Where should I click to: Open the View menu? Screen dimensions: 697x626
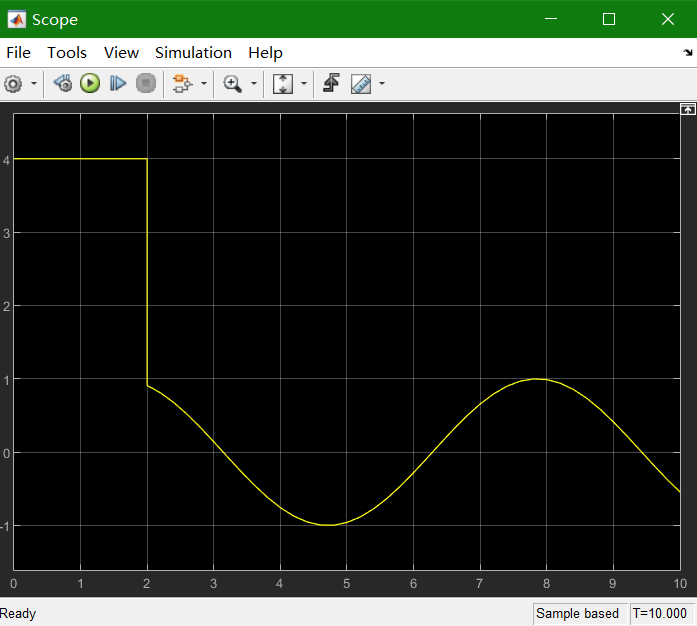121,53
